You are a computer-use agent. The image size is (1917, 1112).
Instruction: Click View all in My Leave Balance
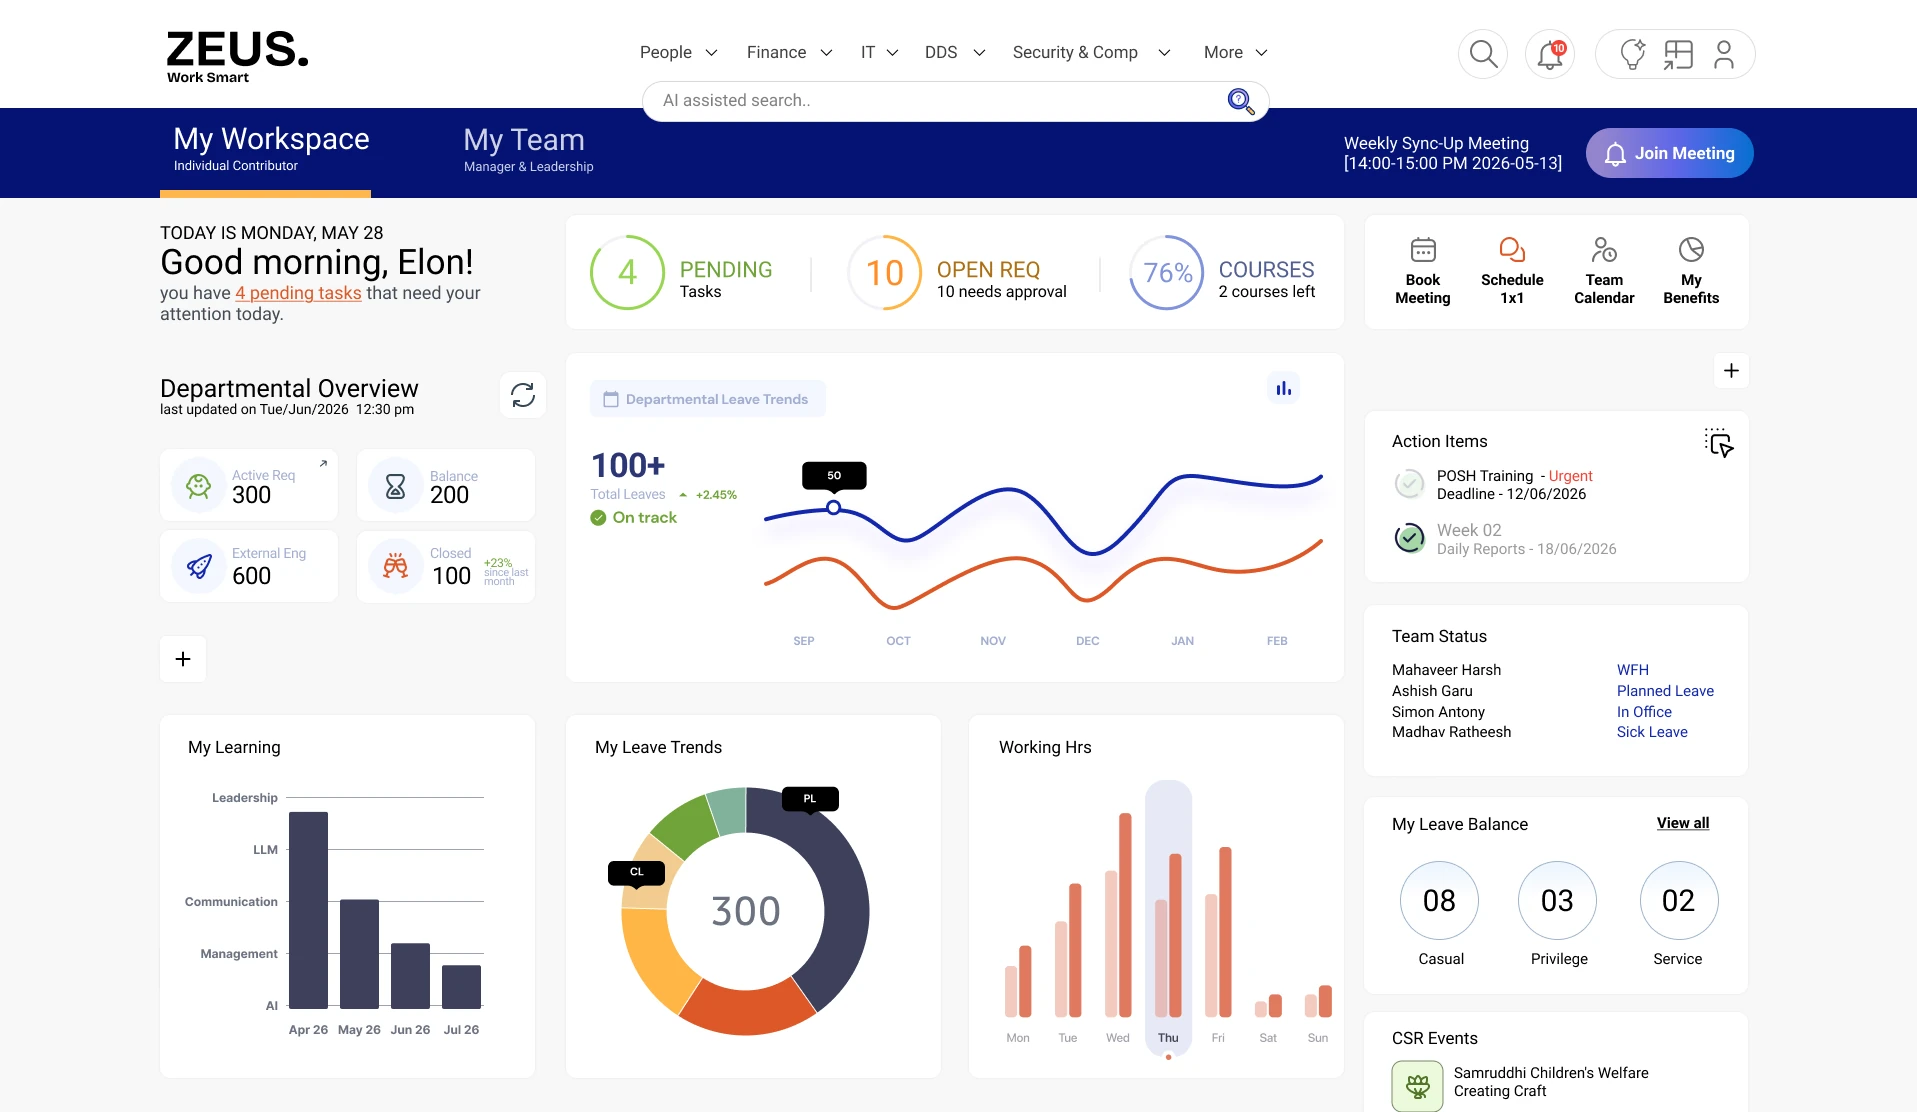[1682, 823]
